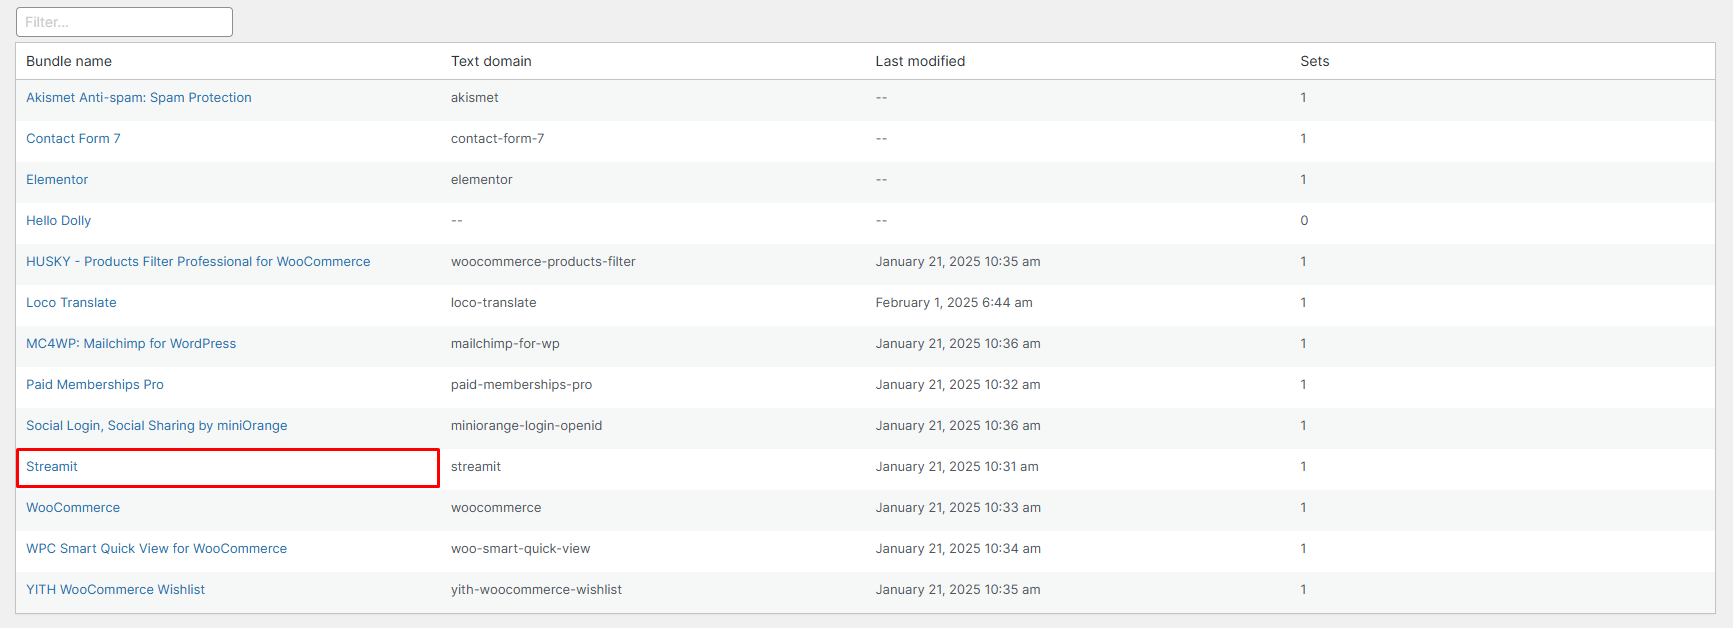Image resolution: width=1733 pixels, height=628 pixels.
Task: Click the Sets count for Streamit
Action: tap(1303, 466)
